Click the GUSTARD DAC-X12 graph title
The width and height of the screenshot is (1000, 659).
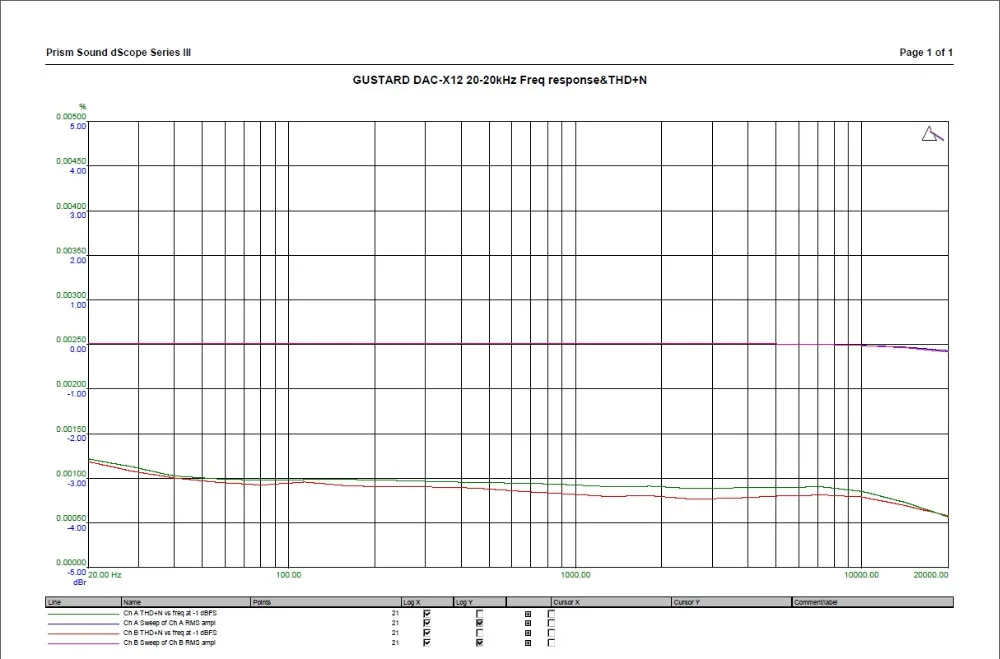tap(499, 80)
